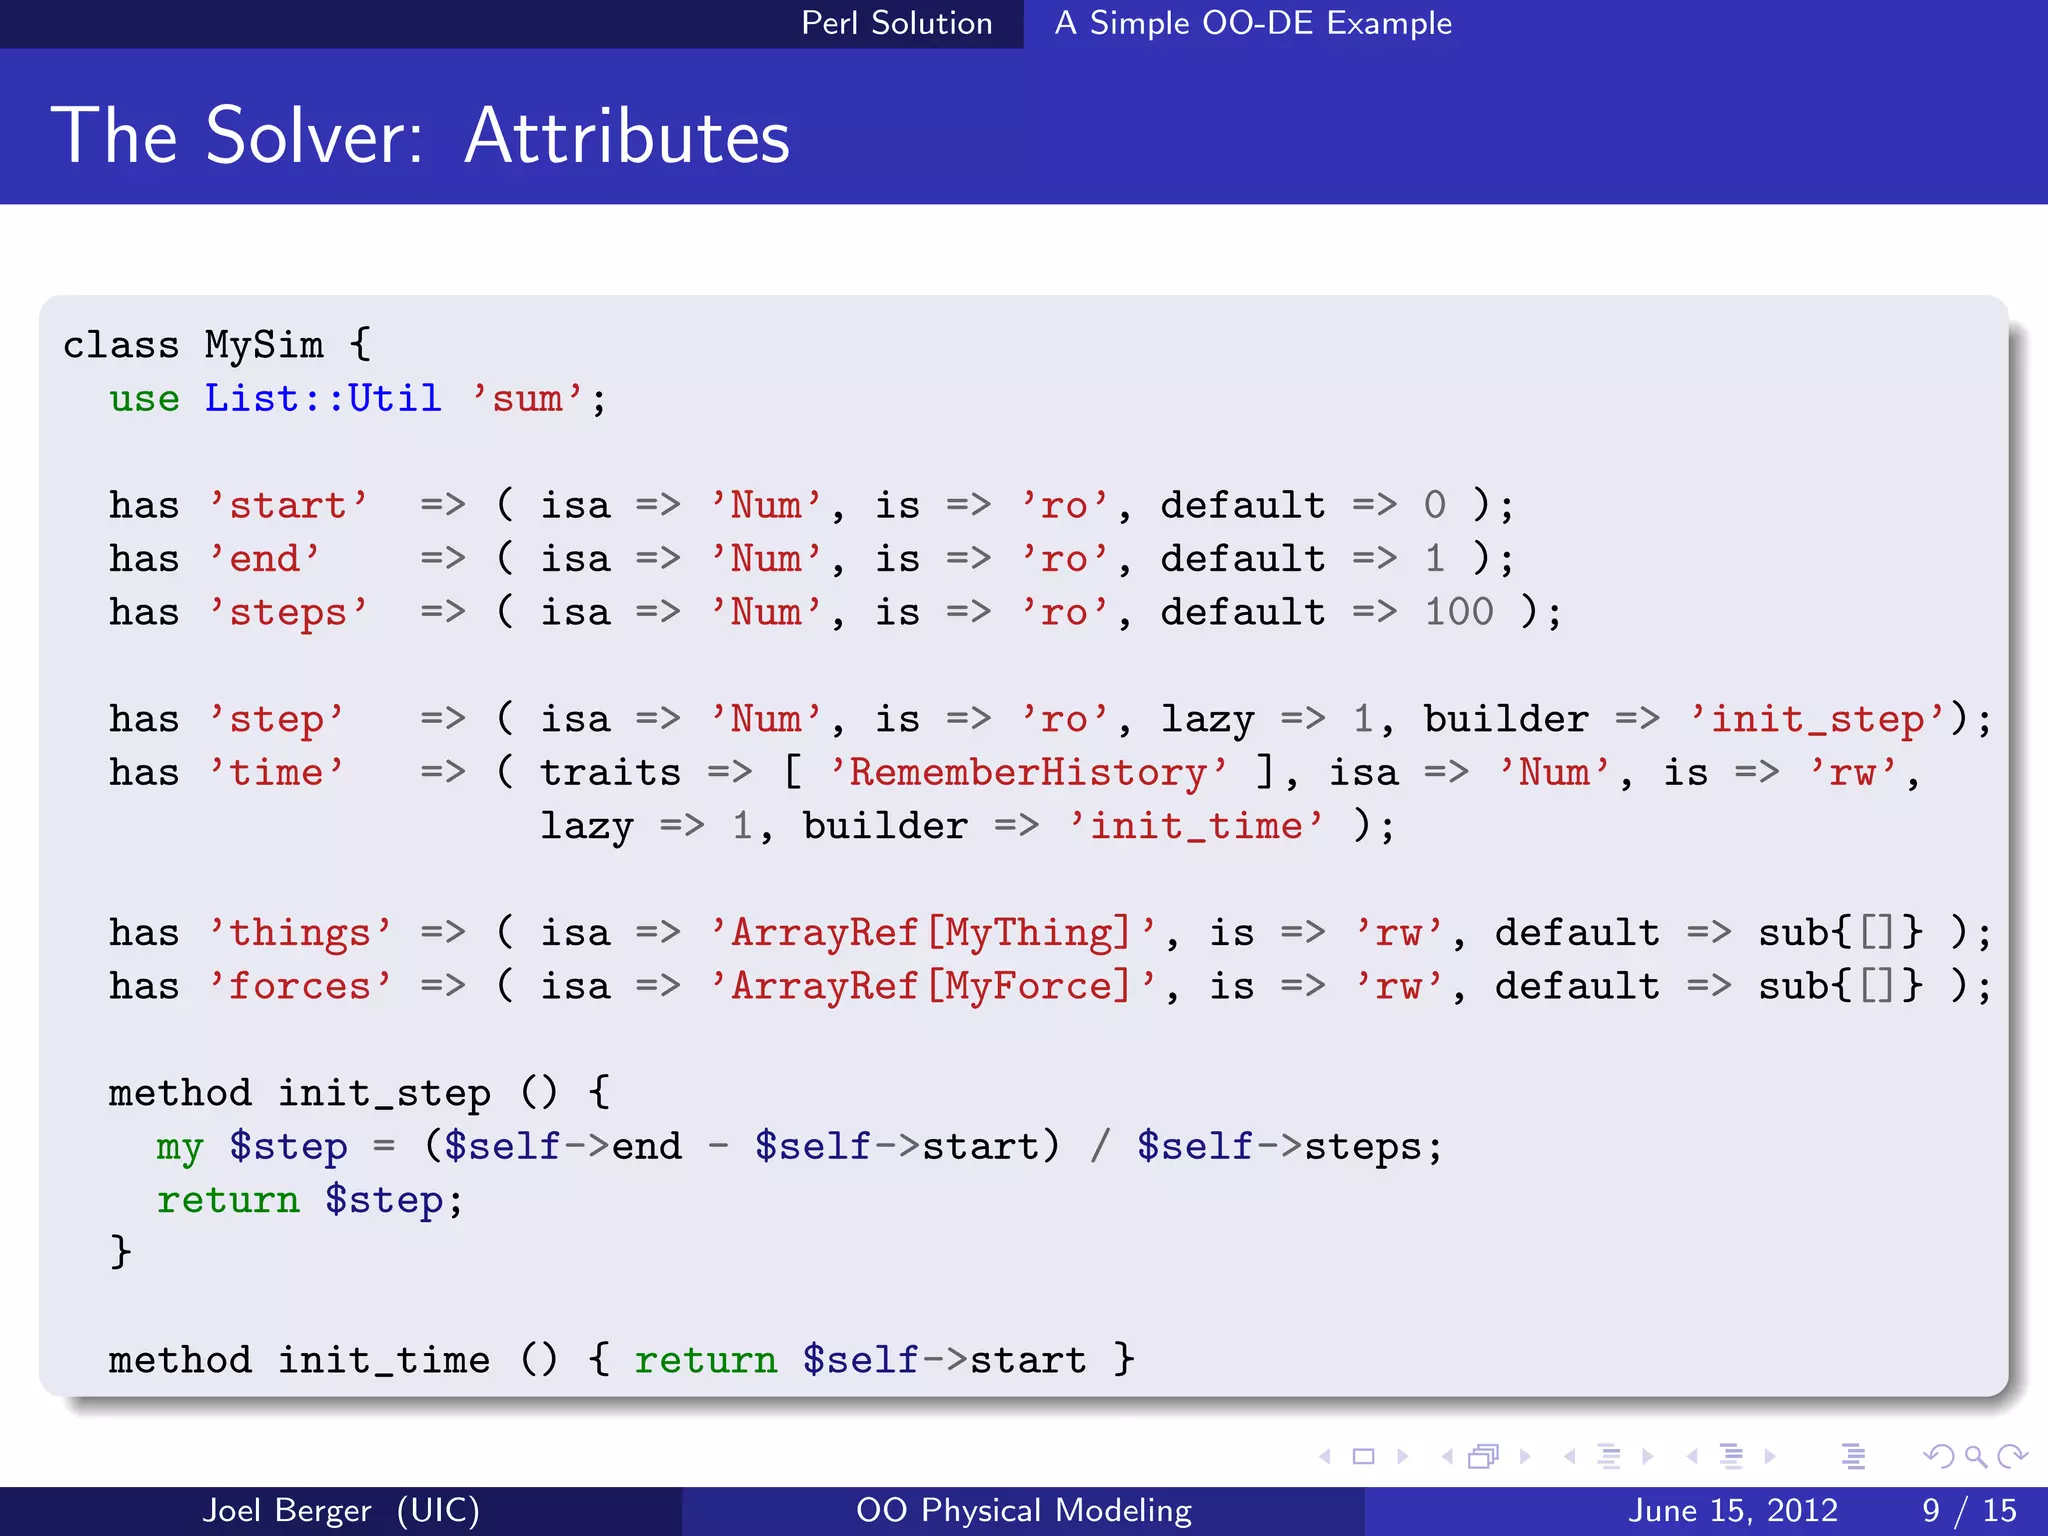Click the 'init_time' builder string
2048x1536 pixels.
[x=1196, y=826]
